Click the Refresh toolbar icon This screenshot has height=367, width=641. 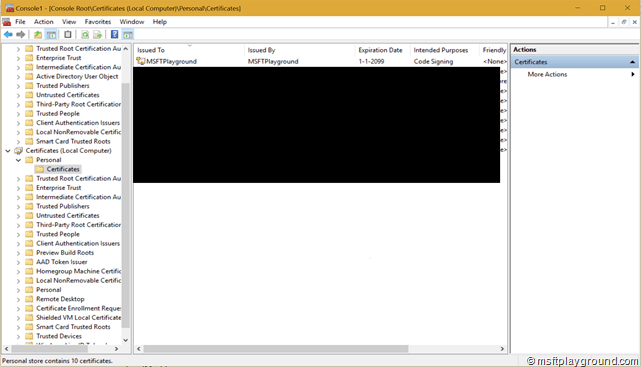click(x=85, y=35)
